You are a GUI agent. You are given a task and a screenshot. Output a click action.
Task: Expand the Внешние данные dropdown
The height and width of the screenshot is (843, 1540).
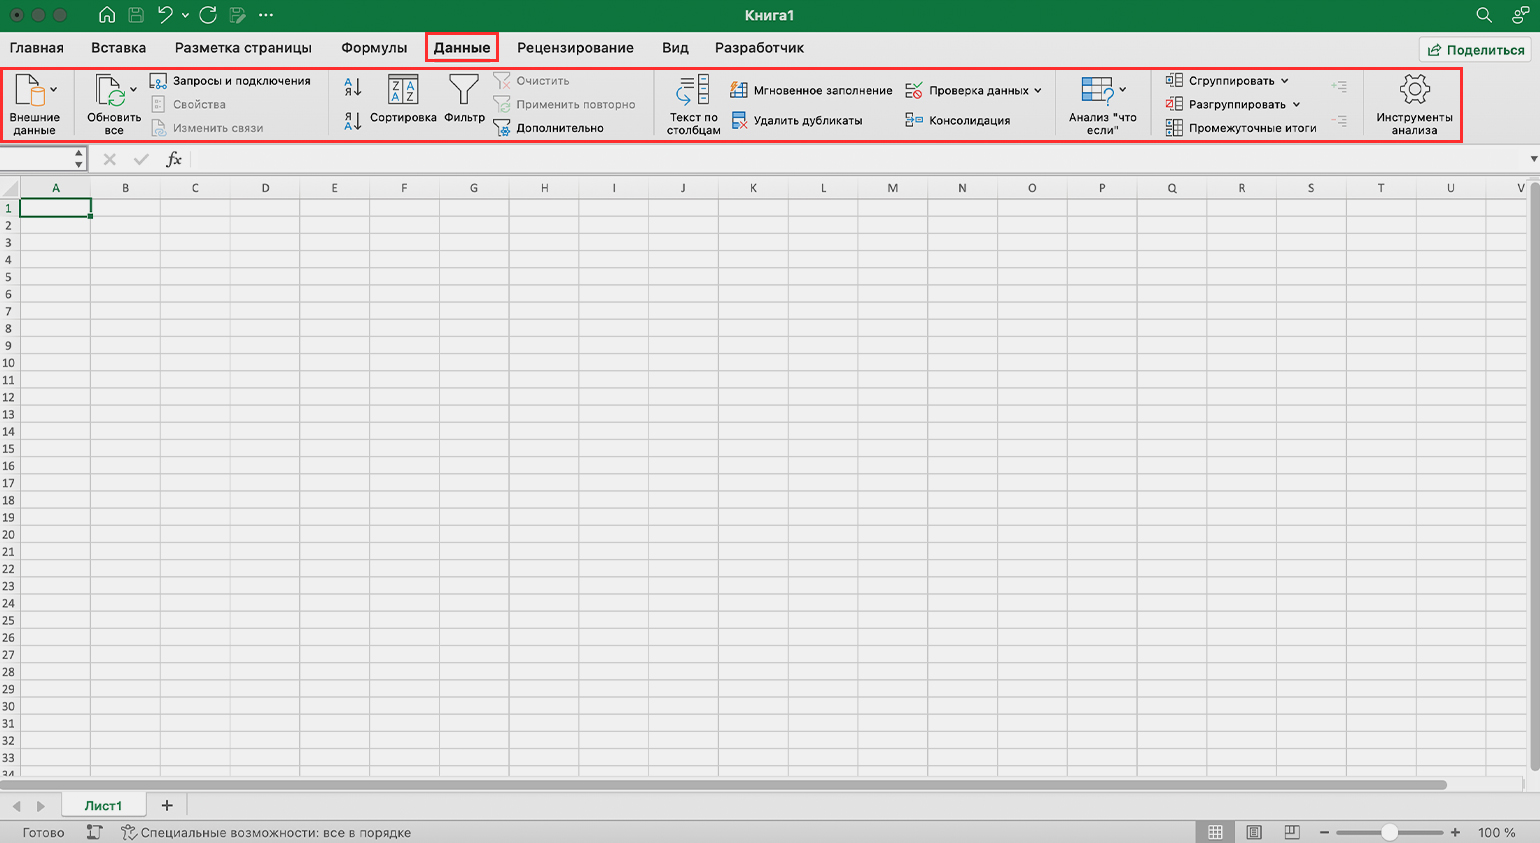[x=53, y=90]
